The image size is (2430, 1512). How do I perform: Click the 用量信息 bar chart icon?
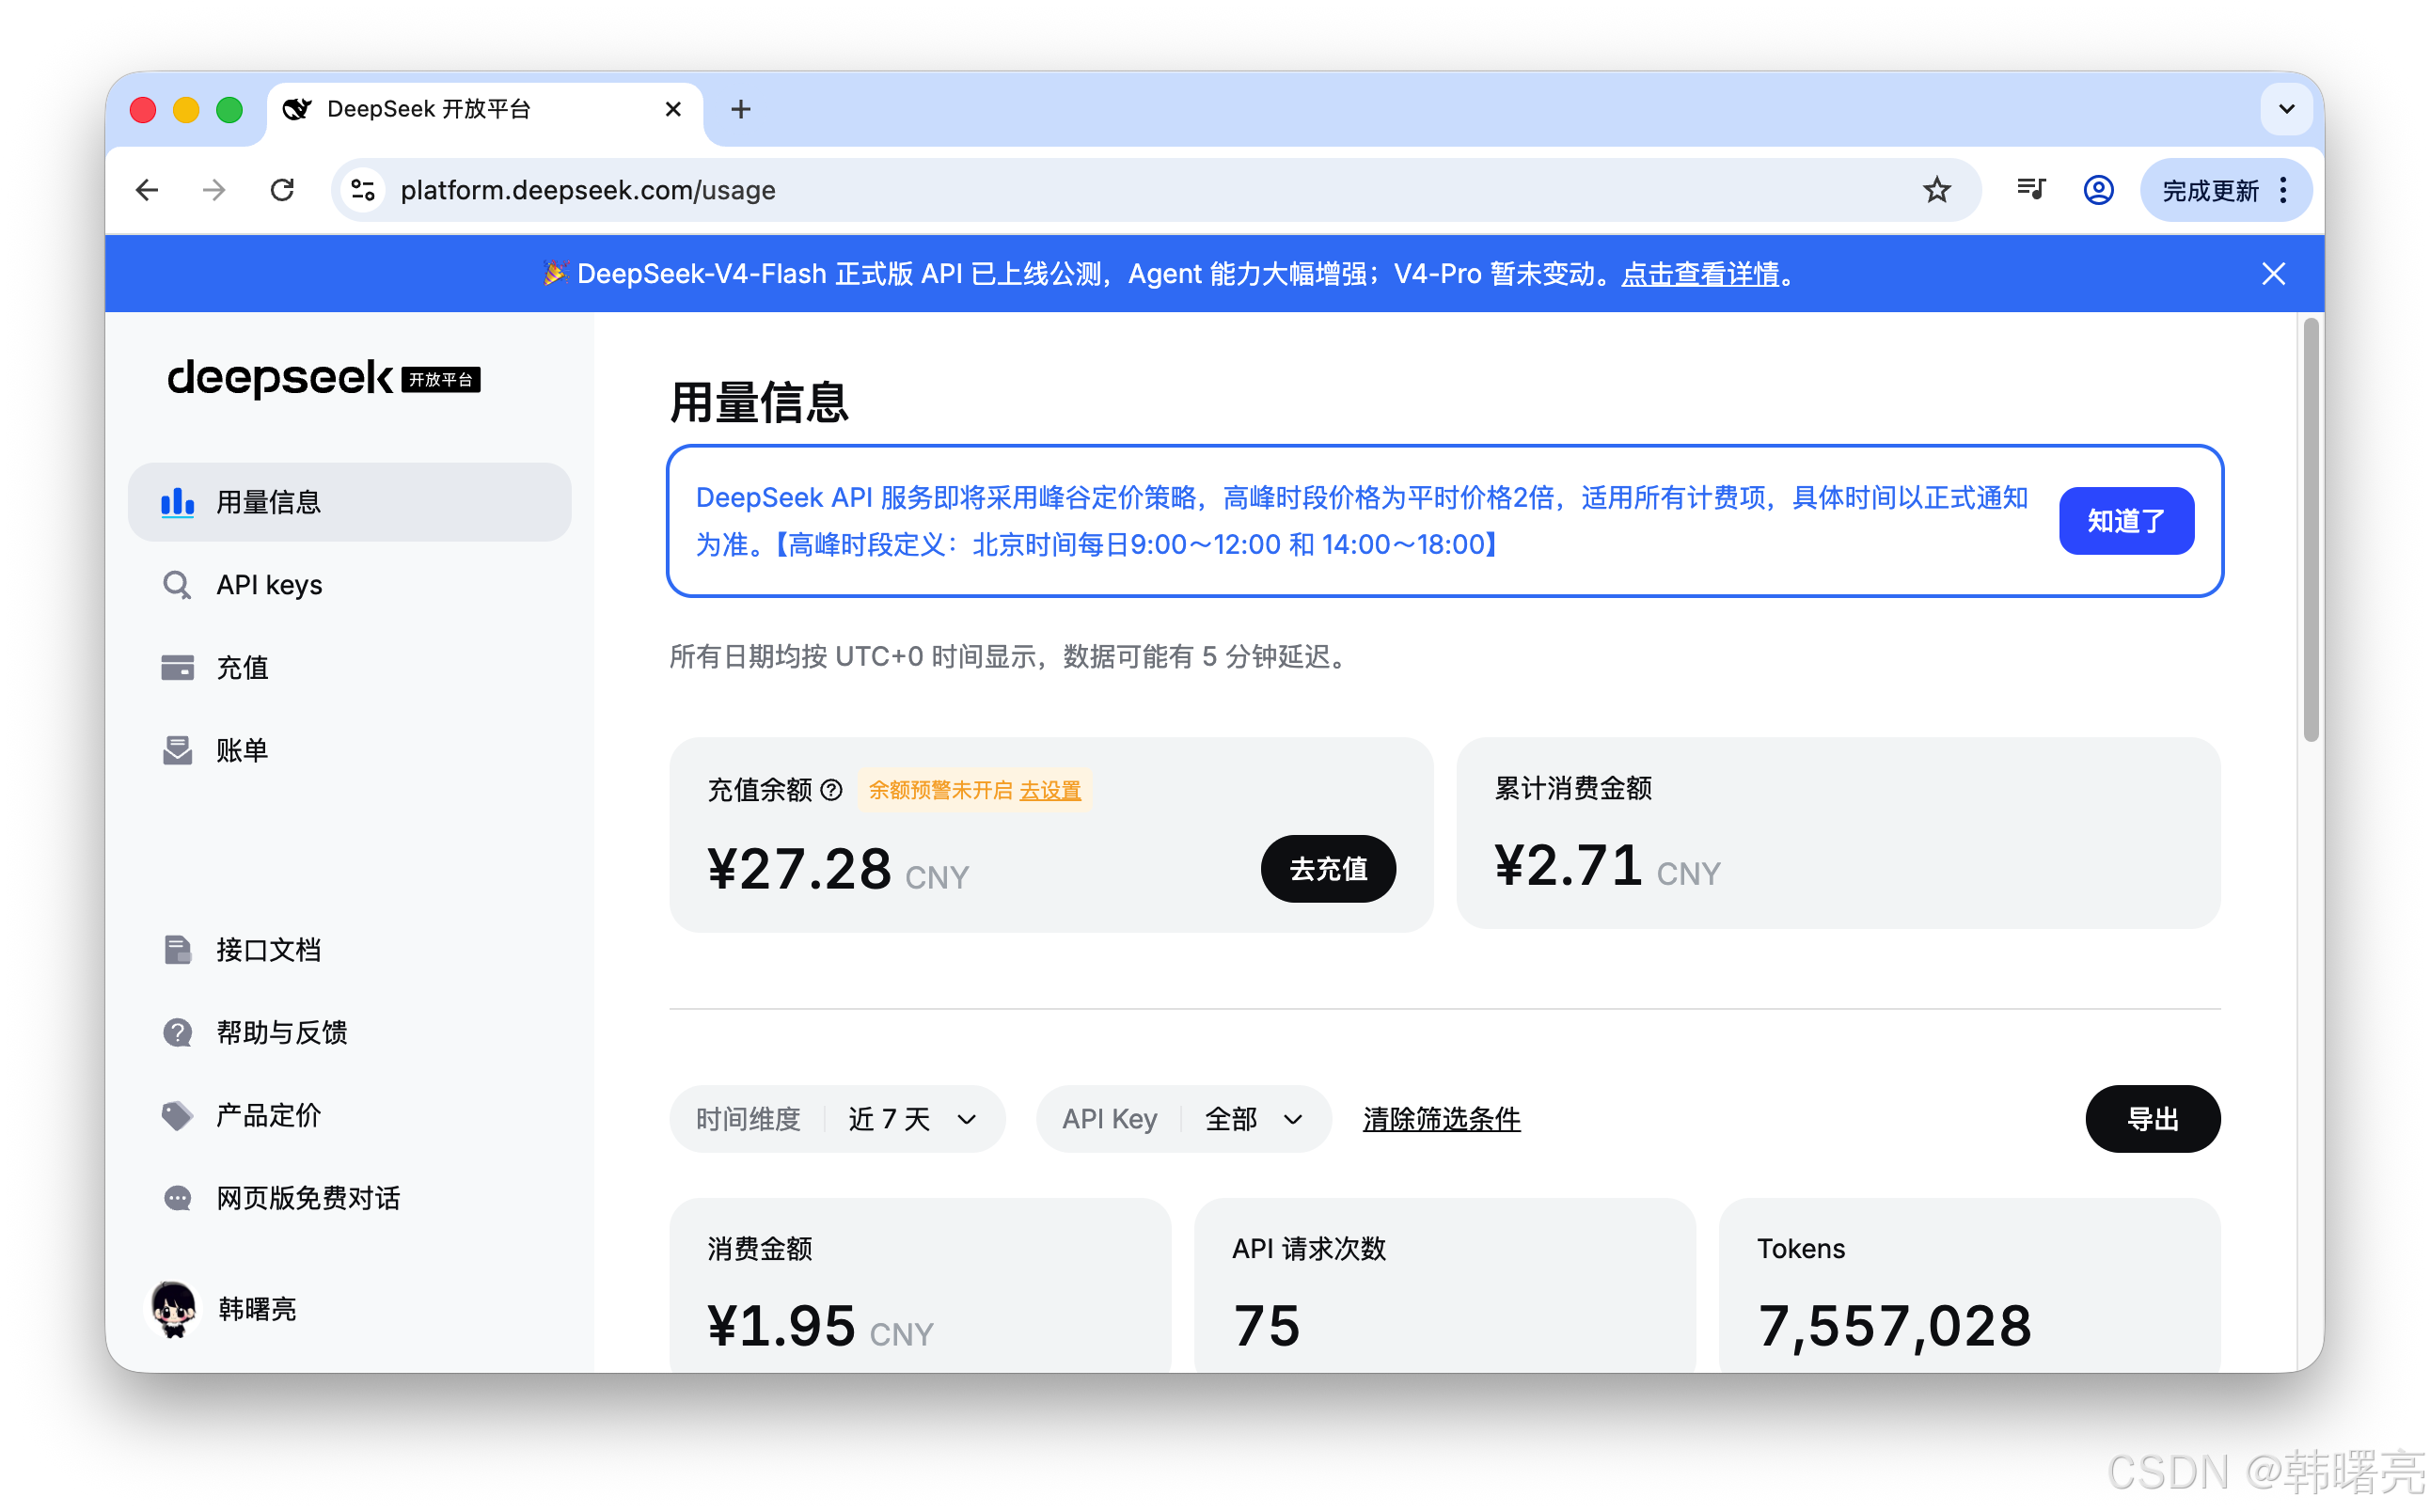[177, 502]
